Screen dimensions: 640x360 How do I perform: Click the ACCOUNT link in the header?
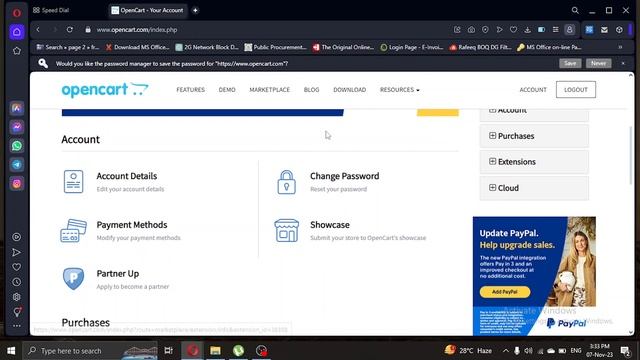tap(533, 89)
